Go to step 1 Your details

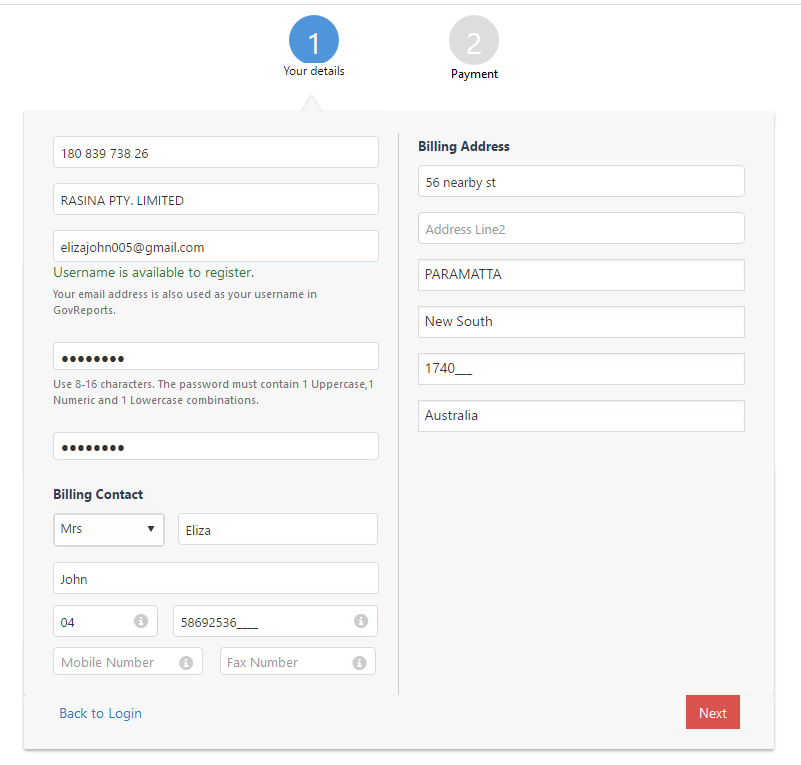click(x=314, y=42)
